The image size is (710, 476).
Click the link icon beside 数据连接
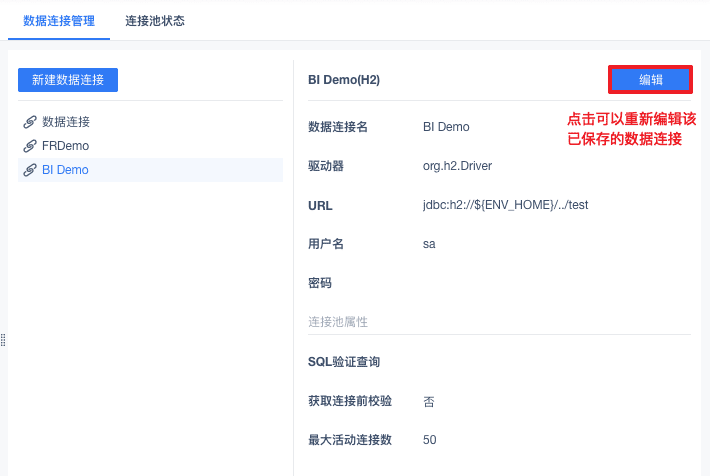click(x=29, y=122)
